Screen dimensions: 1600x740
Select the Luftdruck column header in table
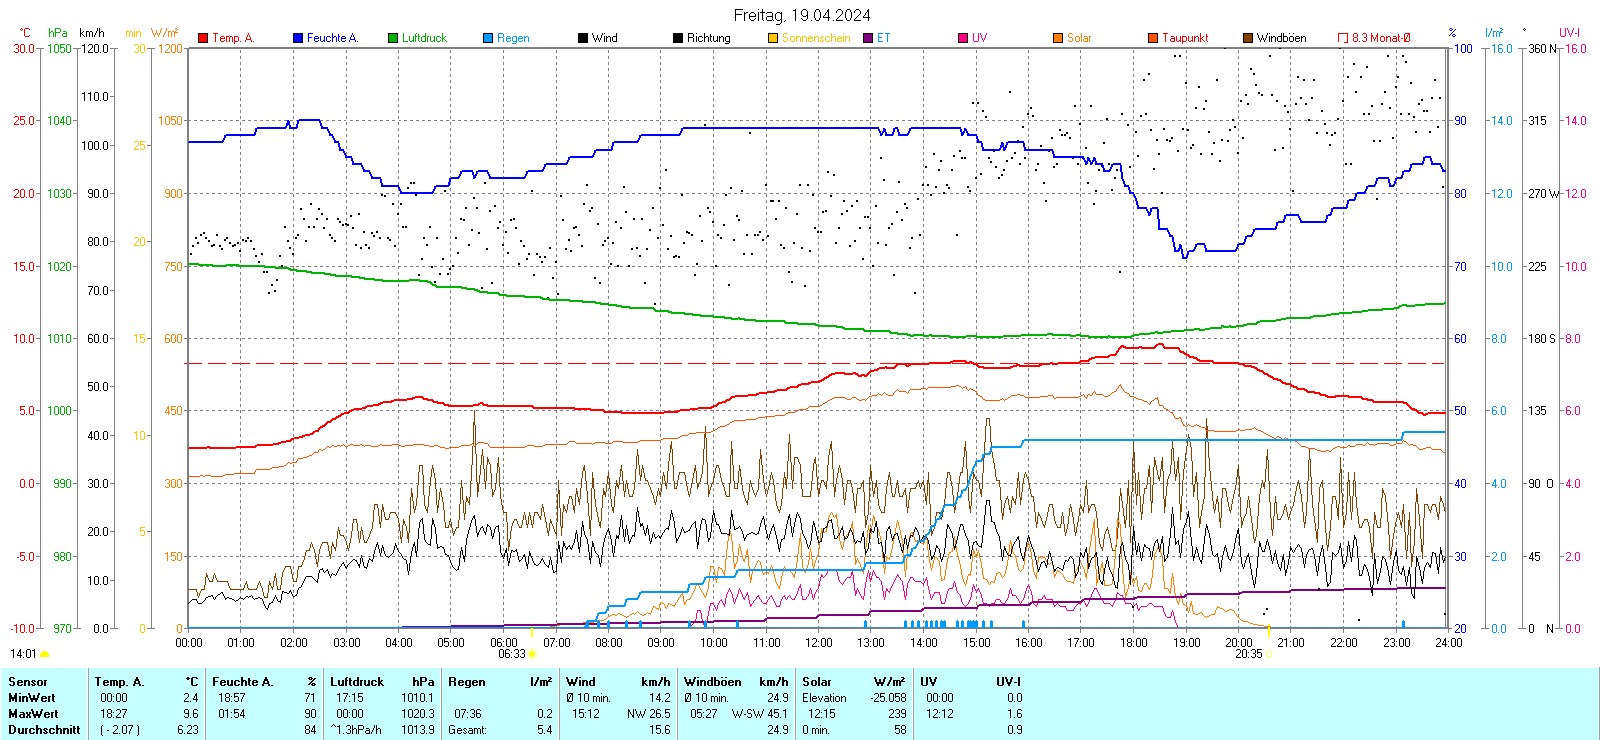pos(356,682)
